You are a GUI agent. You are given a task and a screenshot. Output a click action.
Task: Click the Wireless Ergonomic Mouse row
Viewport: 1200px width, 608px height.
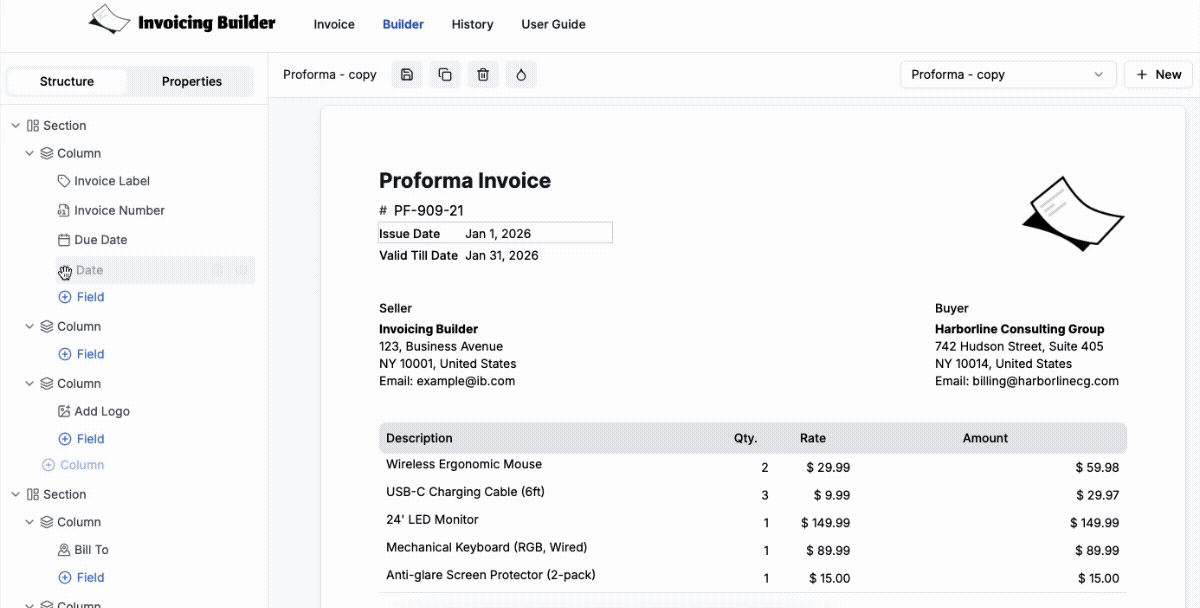(753, 466)
